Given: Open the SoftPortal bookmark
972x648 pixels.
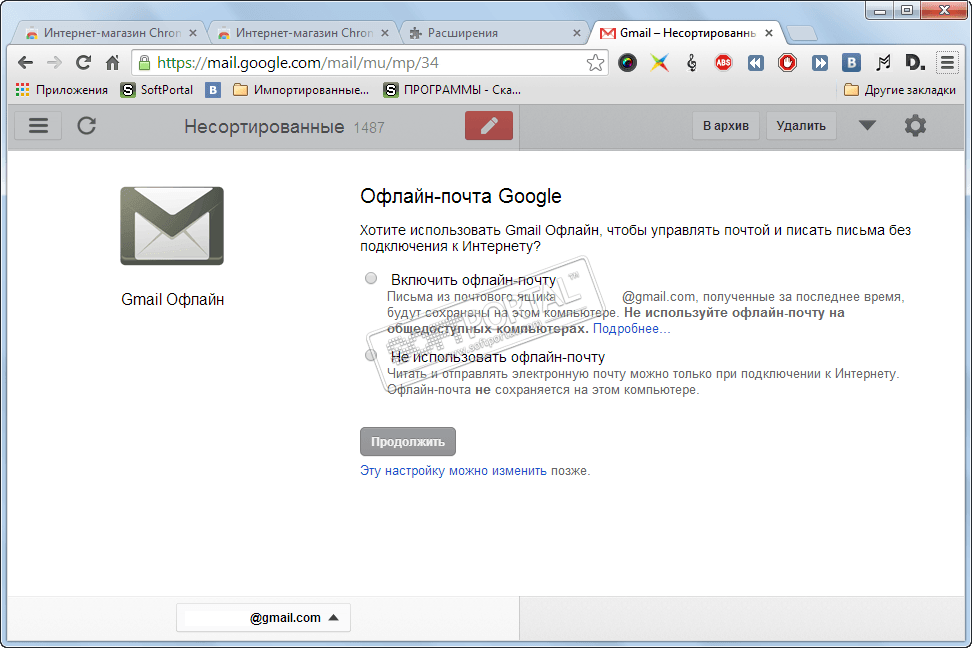Looking at the screenshot, I should pyautogui.click(x=157, y=90).
